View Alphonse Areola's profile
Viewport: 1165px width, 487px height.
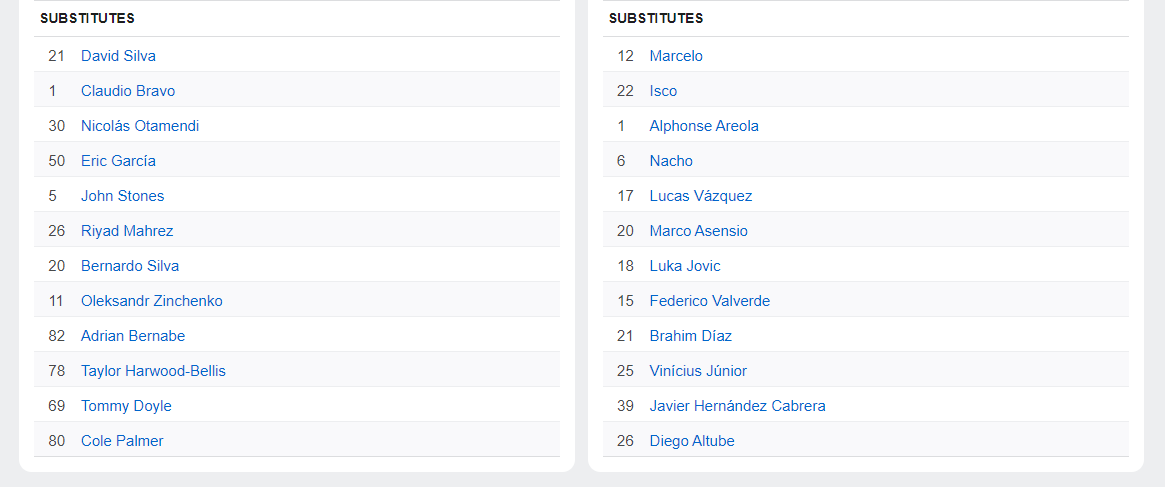click(704, 126)
